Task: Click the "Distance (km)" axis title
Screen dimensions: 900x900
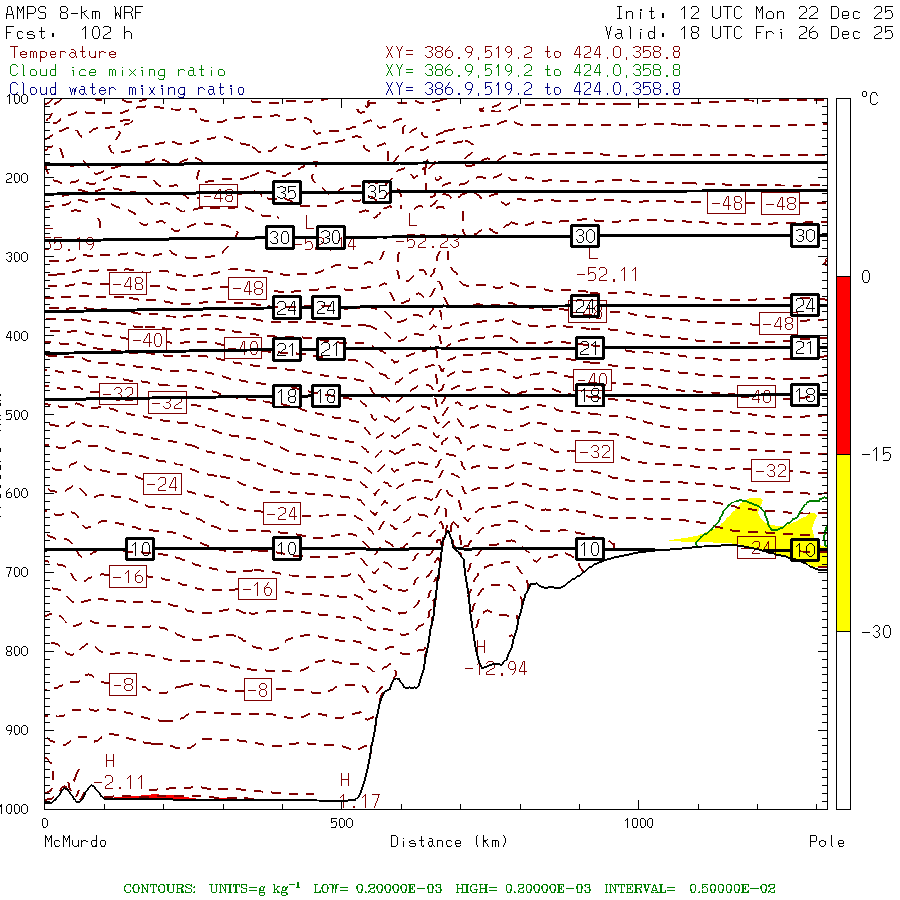Action: (x=449, y=842)
